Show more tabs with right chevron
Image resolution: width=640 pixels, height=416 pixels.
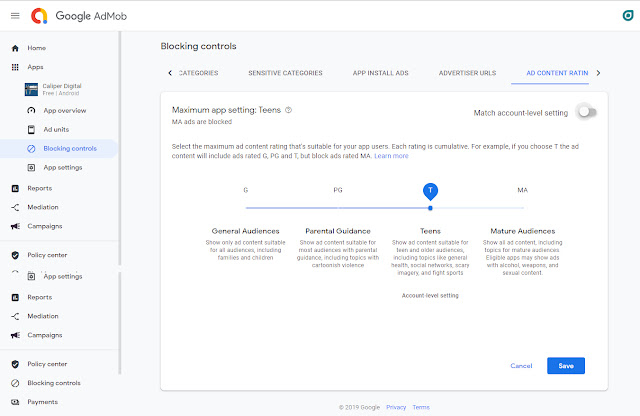click(598, 73)
